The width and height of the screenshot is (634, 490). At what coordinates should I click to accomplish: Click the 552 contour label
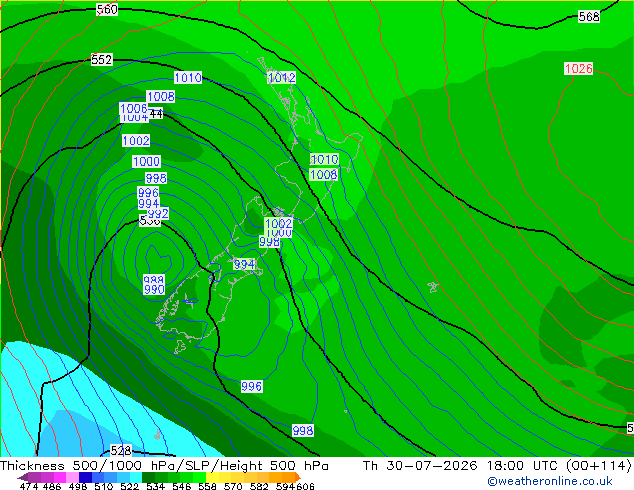(101, 60)
